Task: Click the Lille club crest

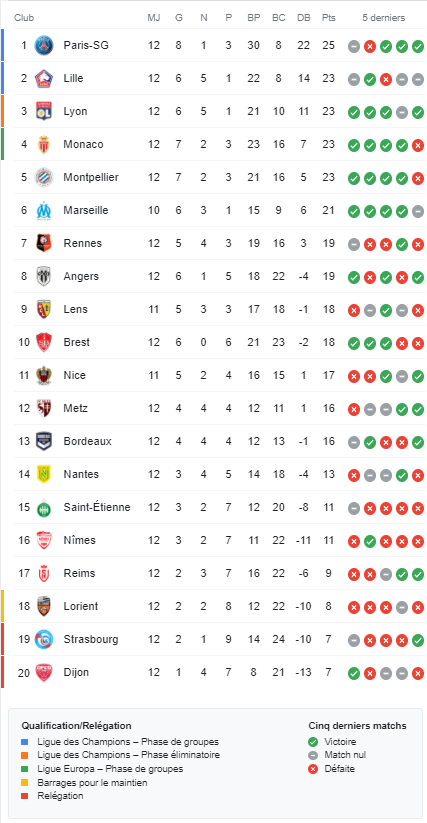Action: 44,79
